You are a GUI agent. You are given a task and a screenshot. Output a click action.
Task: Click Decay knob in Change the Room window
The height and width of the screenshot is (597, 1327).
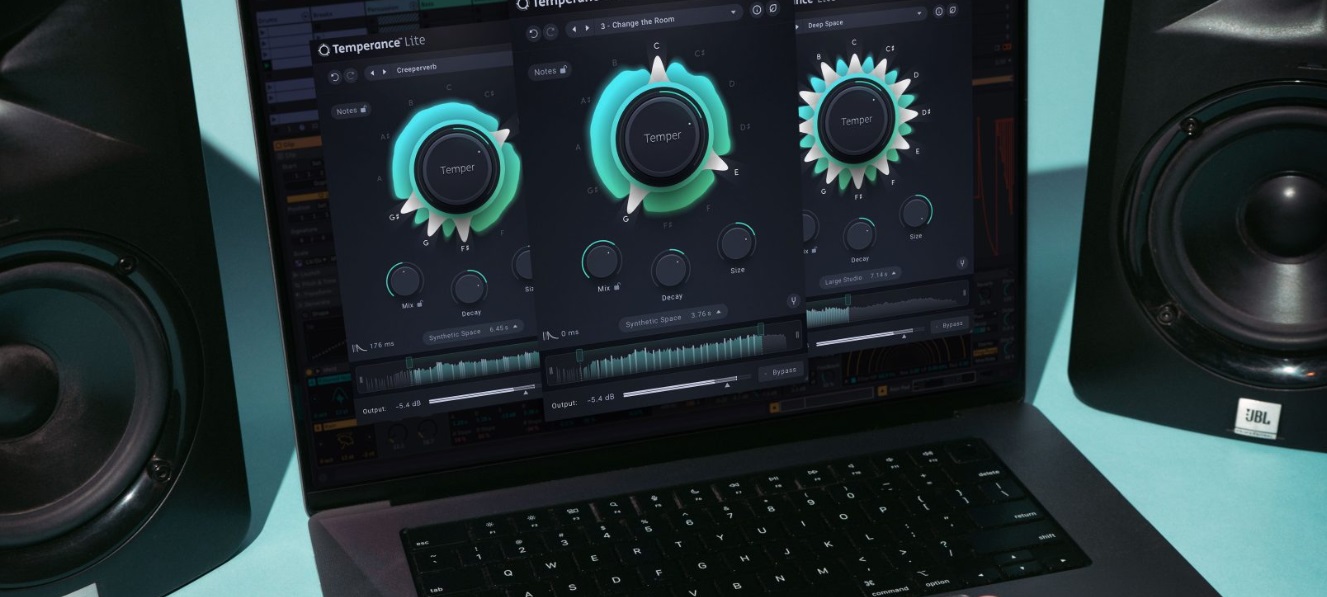click(671, 270)
